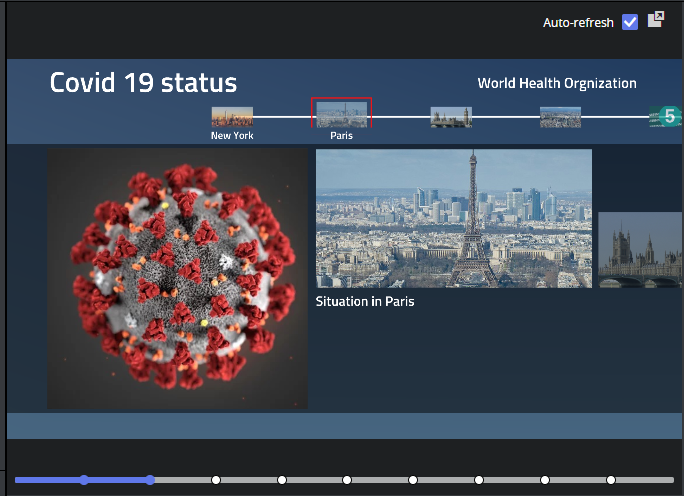This screenshot has width=684, height=496.
Task: Jump to first blue progress marker
Action: click(x=84, y=480)
